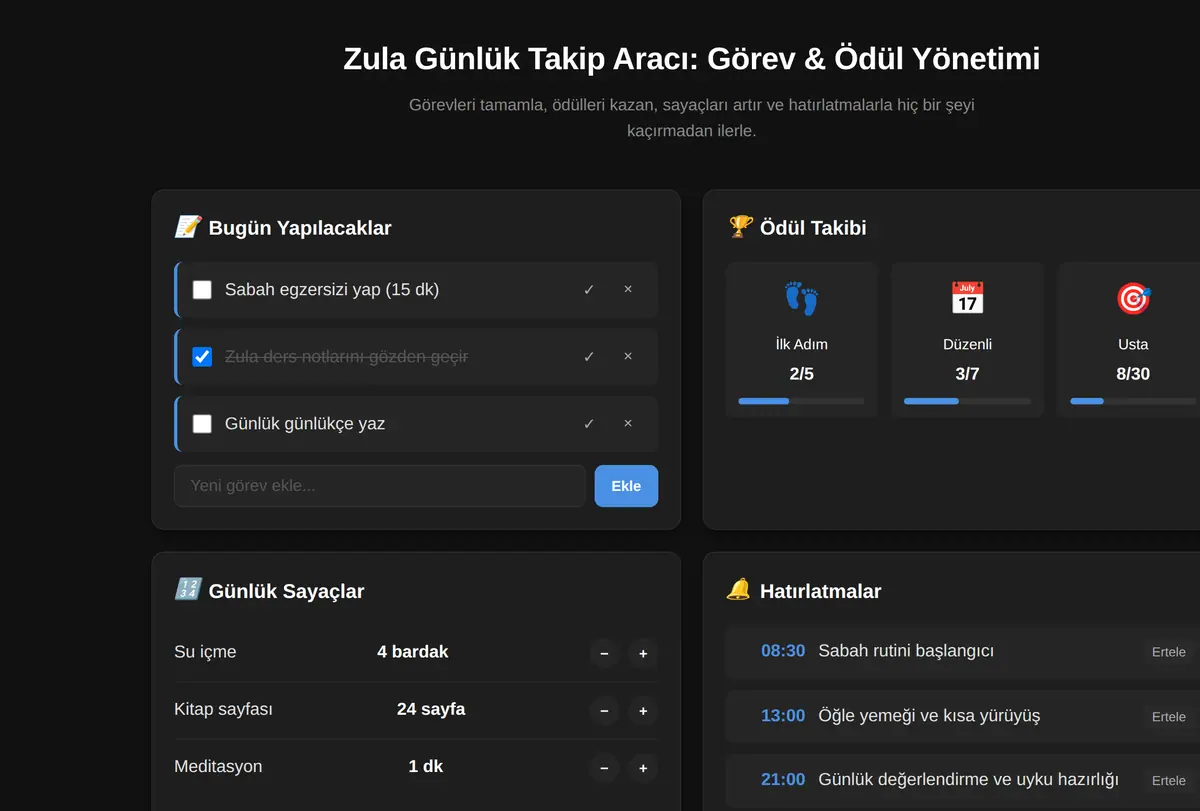Delete 'Sabah egzersizi yap' with its × icon
Image resolution: width=1200 pixels, height=811 pixels.
[628, 289]
